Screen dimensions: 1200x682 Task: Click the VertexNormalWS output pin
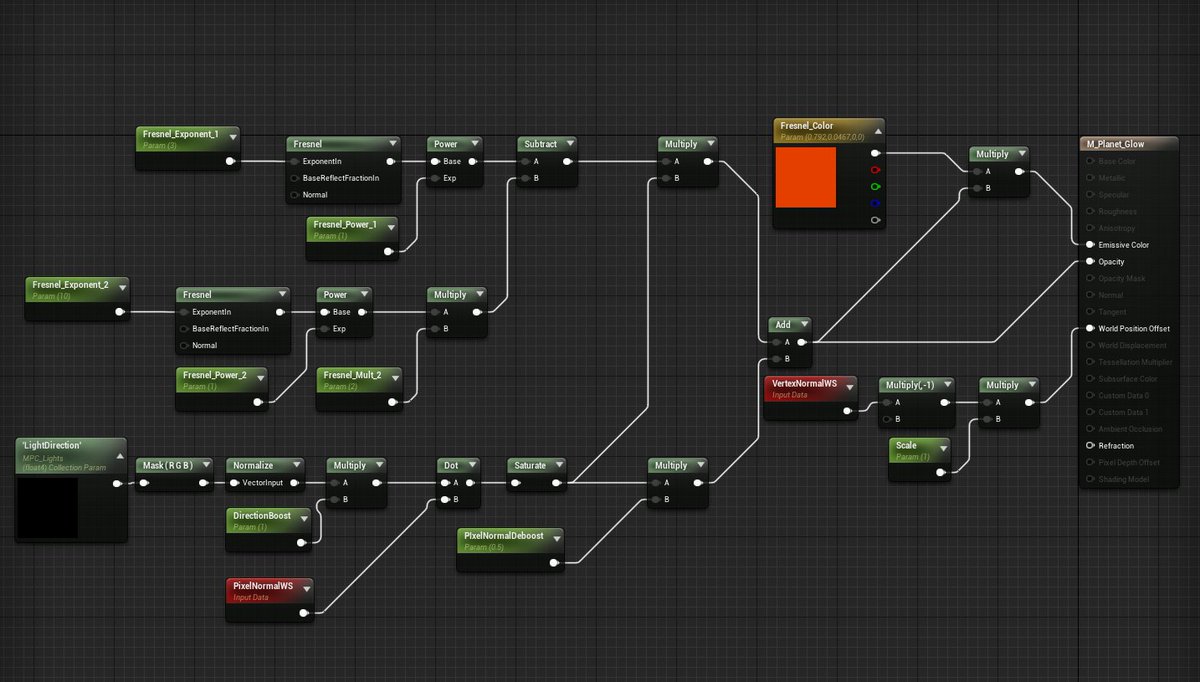(x=848, y=410)
